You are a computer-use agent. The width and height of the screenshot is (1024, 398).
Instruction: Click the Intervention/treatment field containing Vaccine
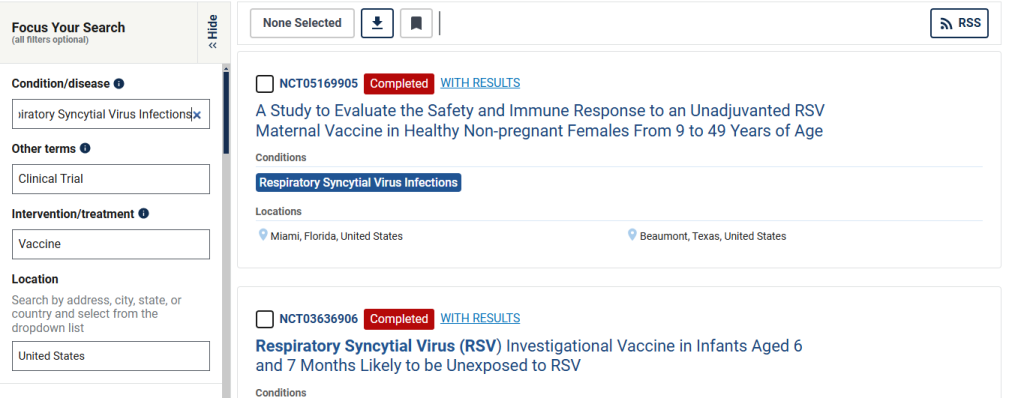tap(111, 244)
